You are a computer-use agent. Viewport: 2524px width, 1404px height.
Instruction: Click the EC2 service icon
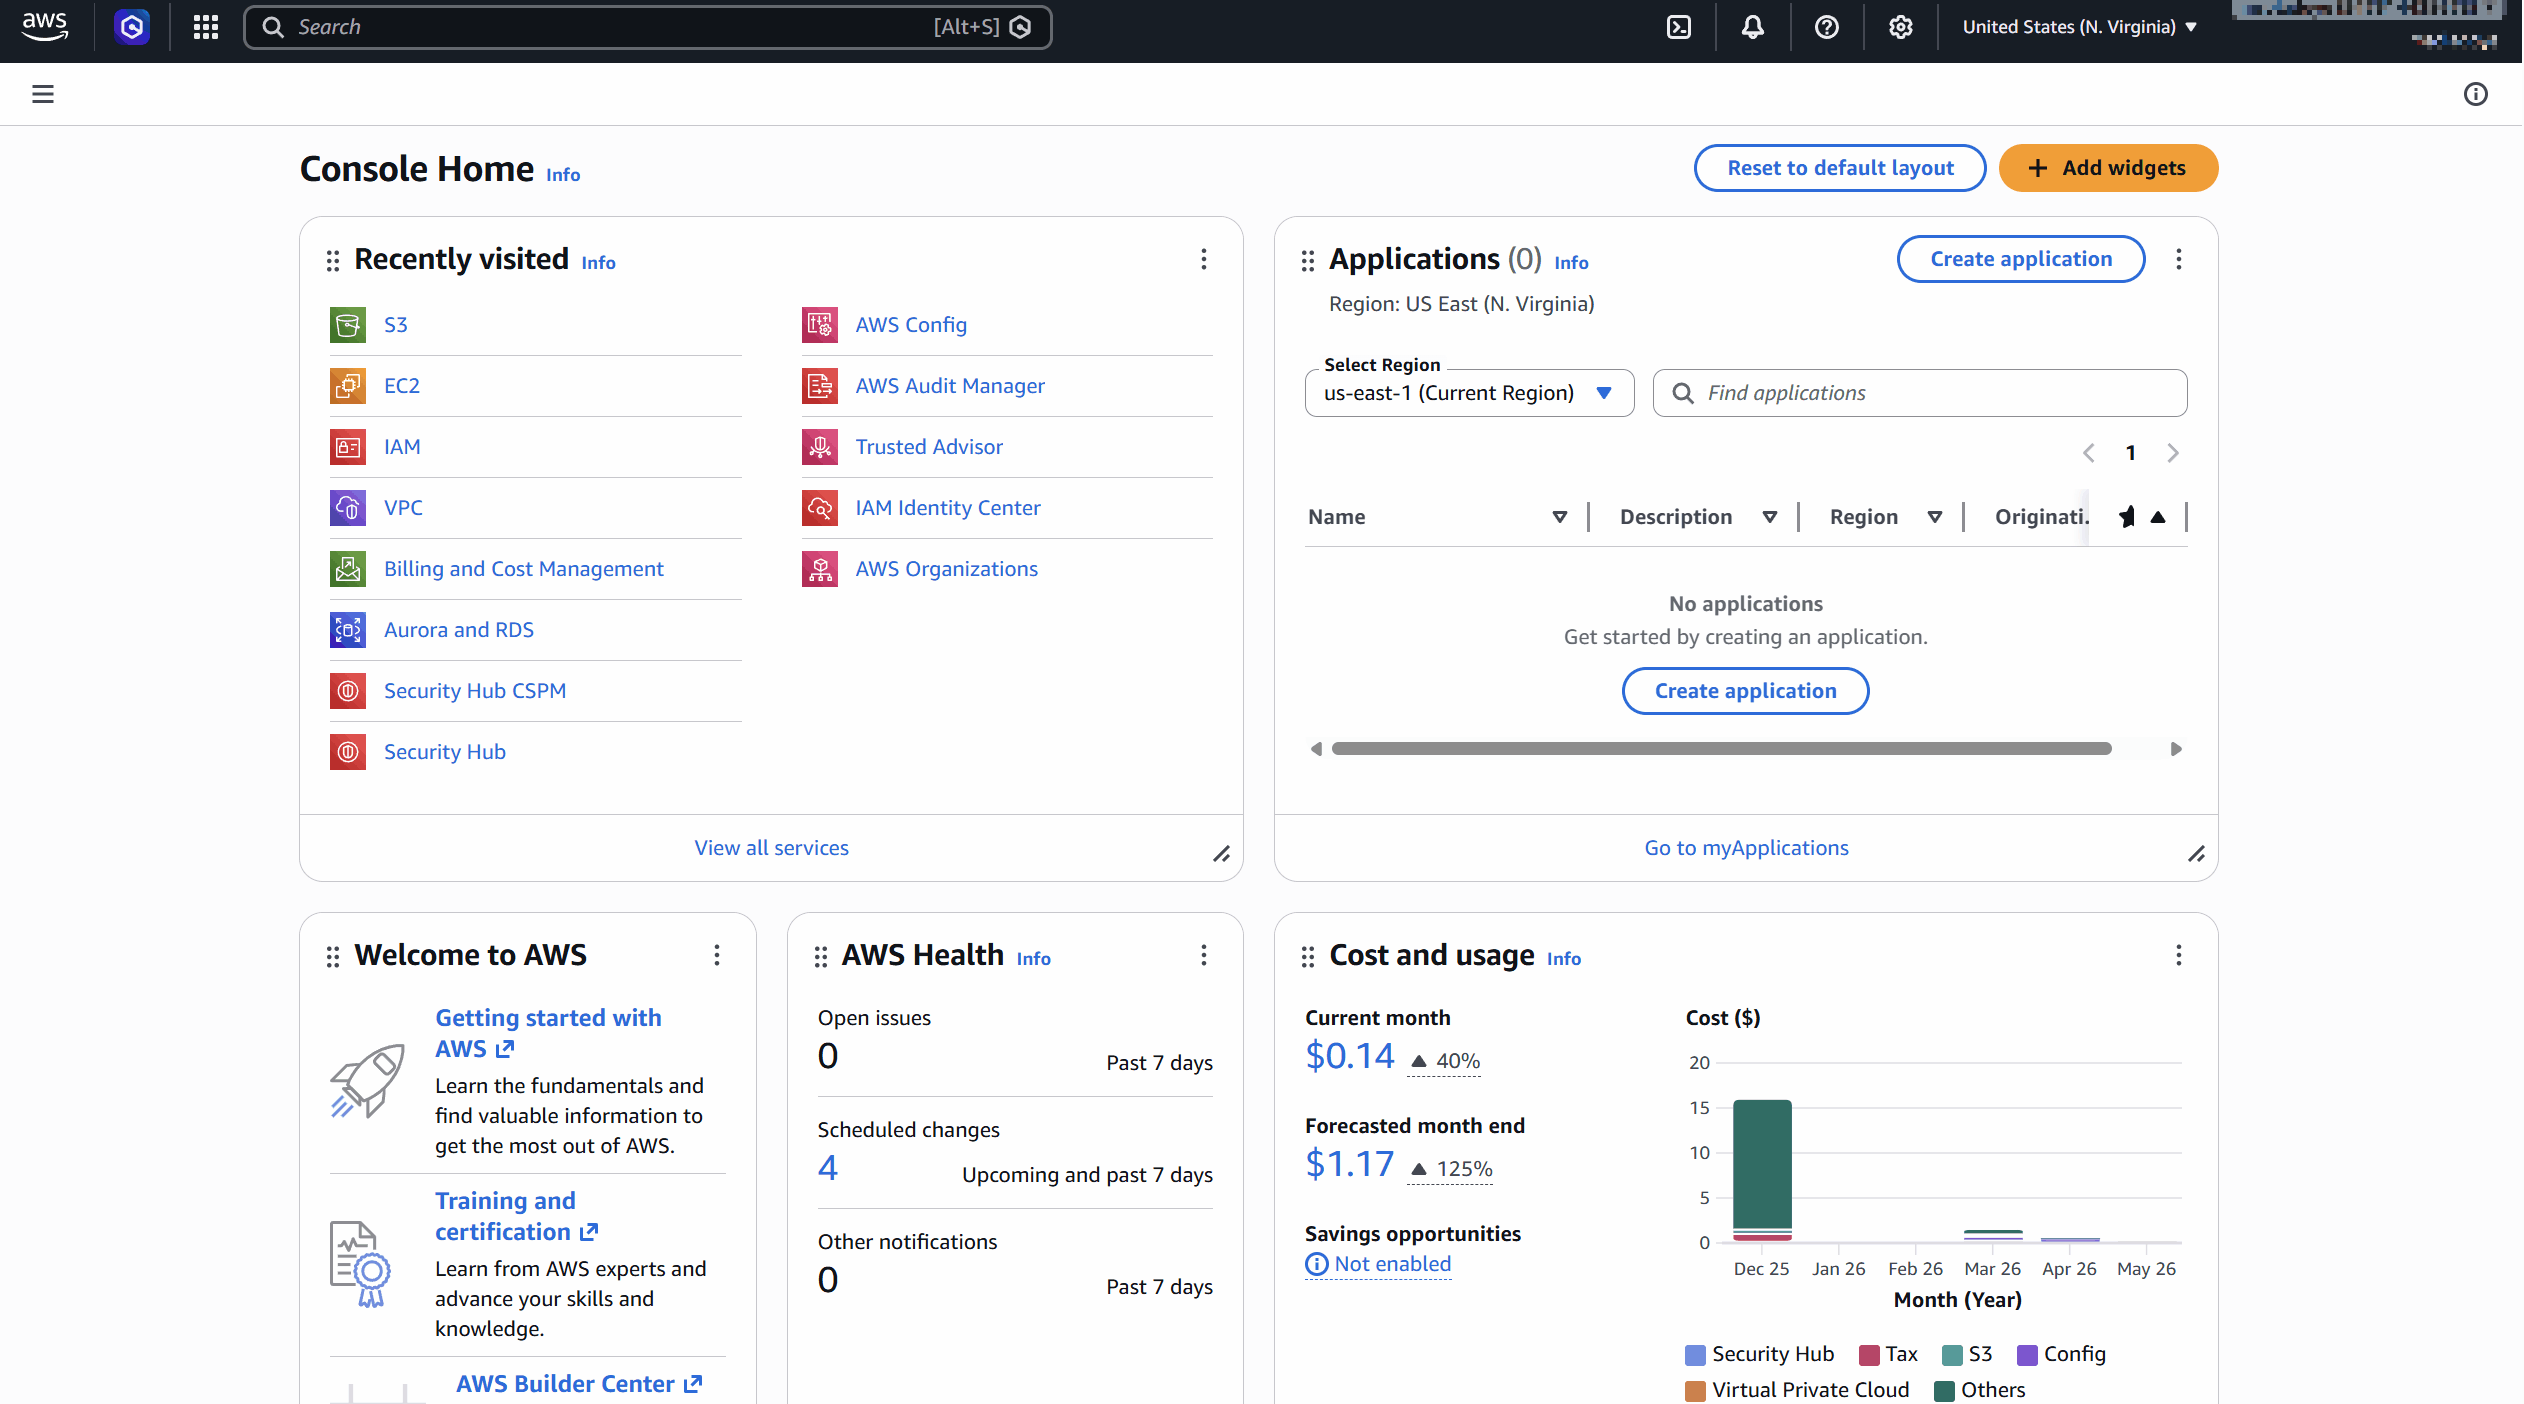click(x=348, y=386)
